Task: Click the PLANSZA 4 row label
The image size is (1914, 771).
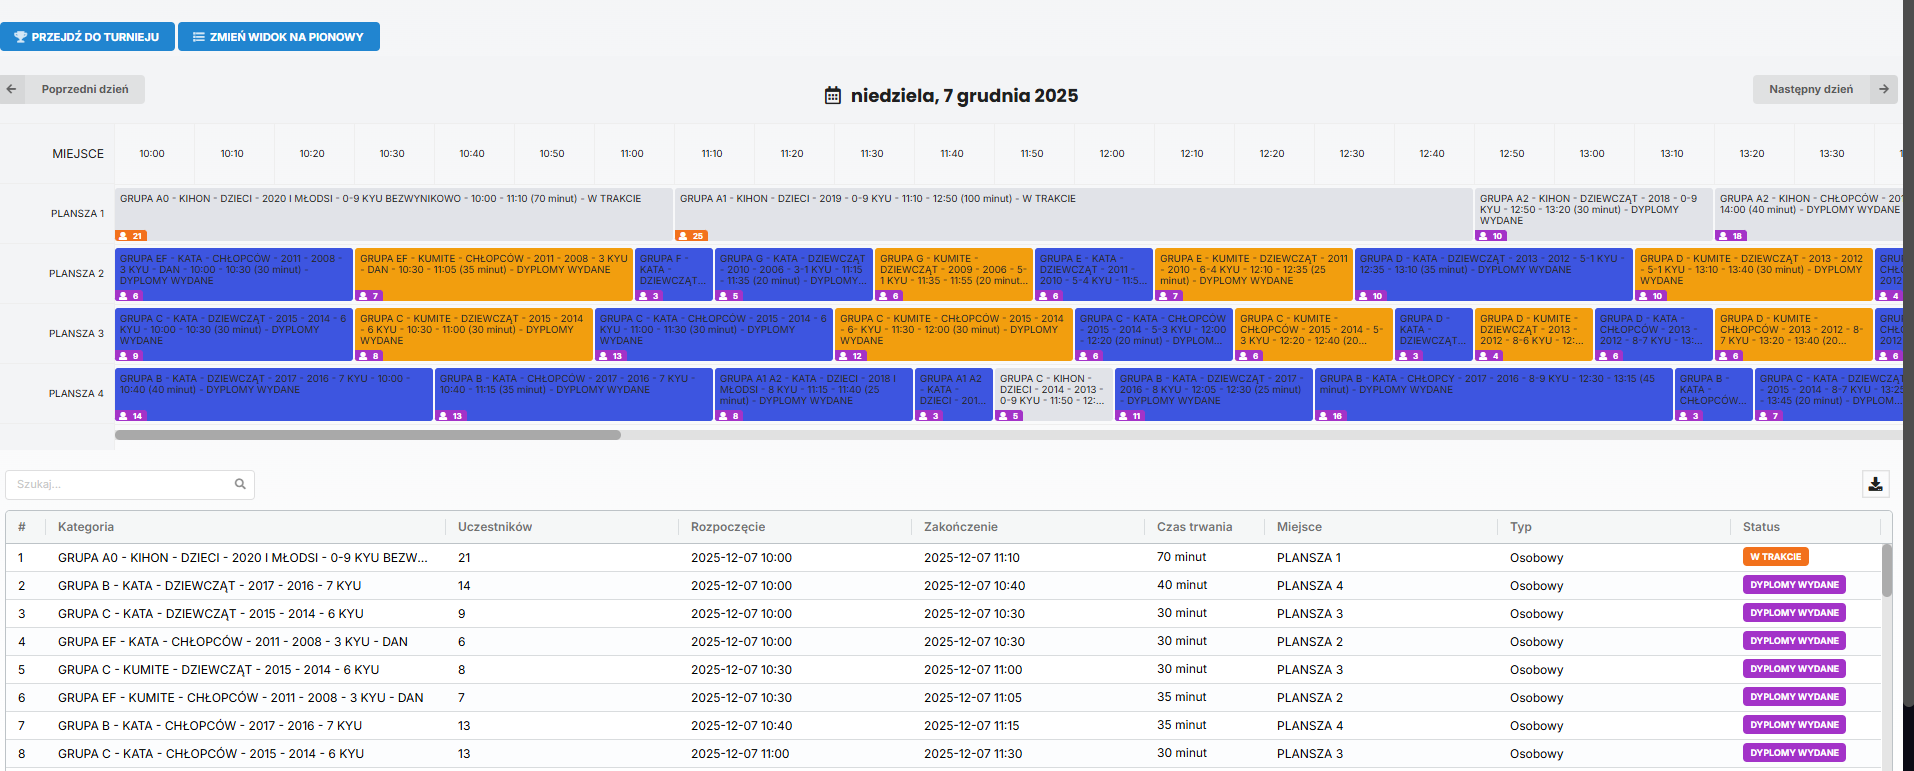Action: coord(76,393)
